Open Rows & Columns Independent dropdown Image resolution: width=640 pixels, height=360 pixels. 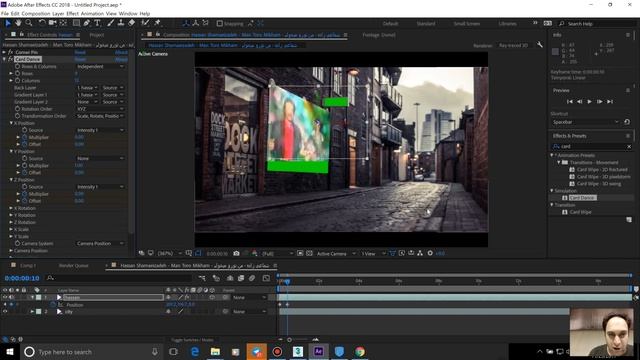[100, 66]
